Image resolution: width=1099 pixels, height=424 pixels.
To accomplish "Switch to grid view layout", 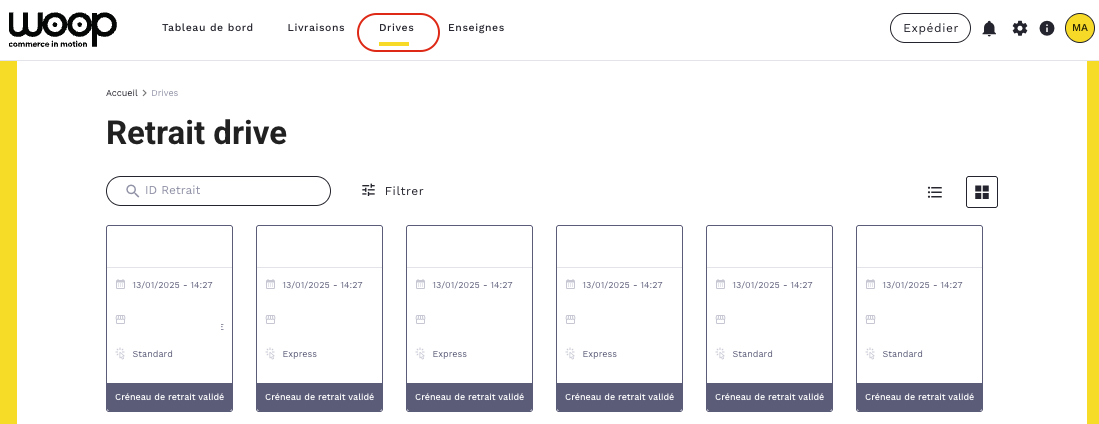I will (x=981, y=192).
